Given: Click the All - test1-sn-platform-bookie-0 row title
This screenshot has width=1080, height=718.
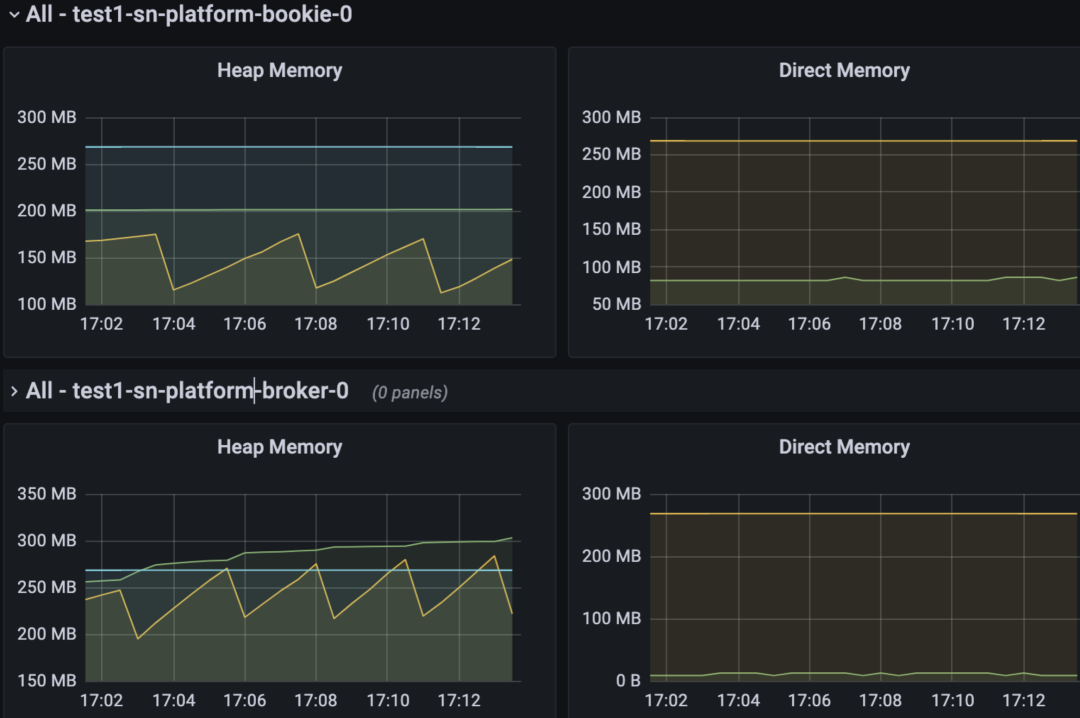Looking at the screenshot, I should click(x=189, y=14).
